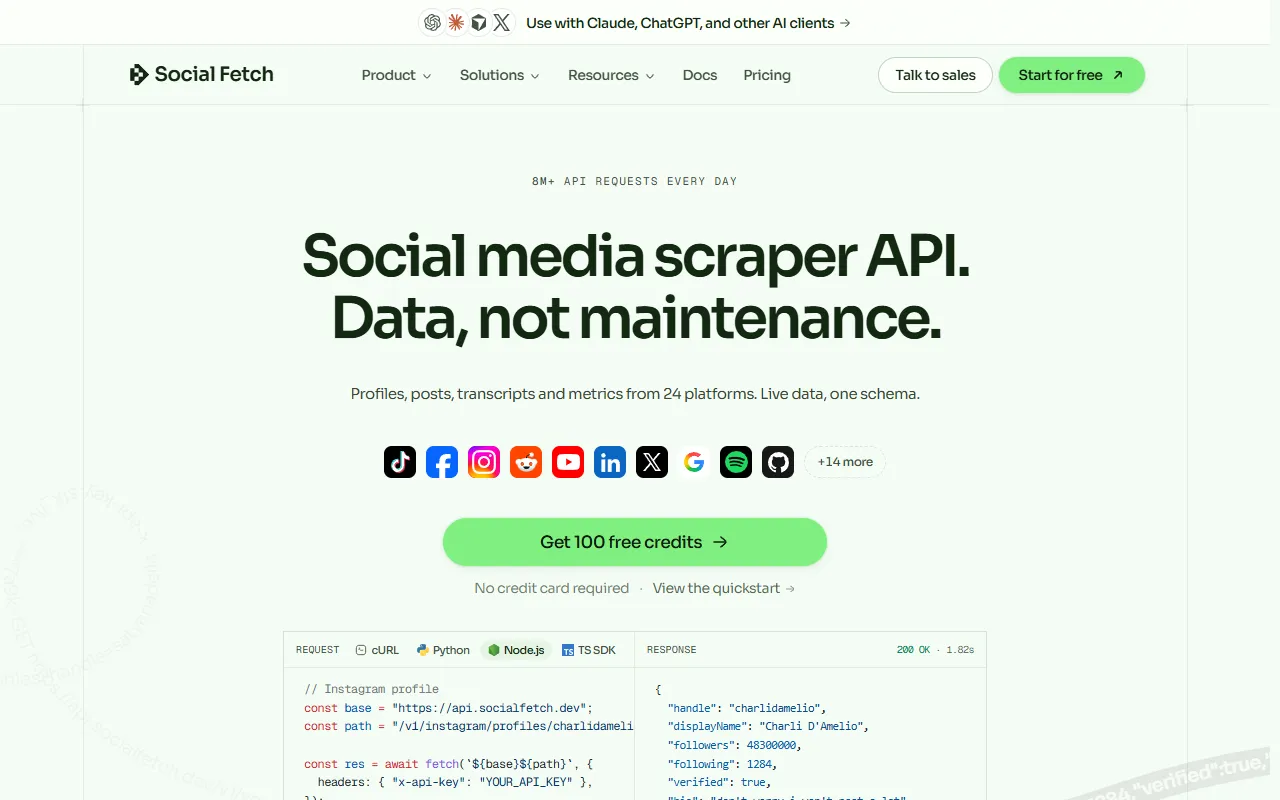Click the 200 OK response status

(913, 650)
